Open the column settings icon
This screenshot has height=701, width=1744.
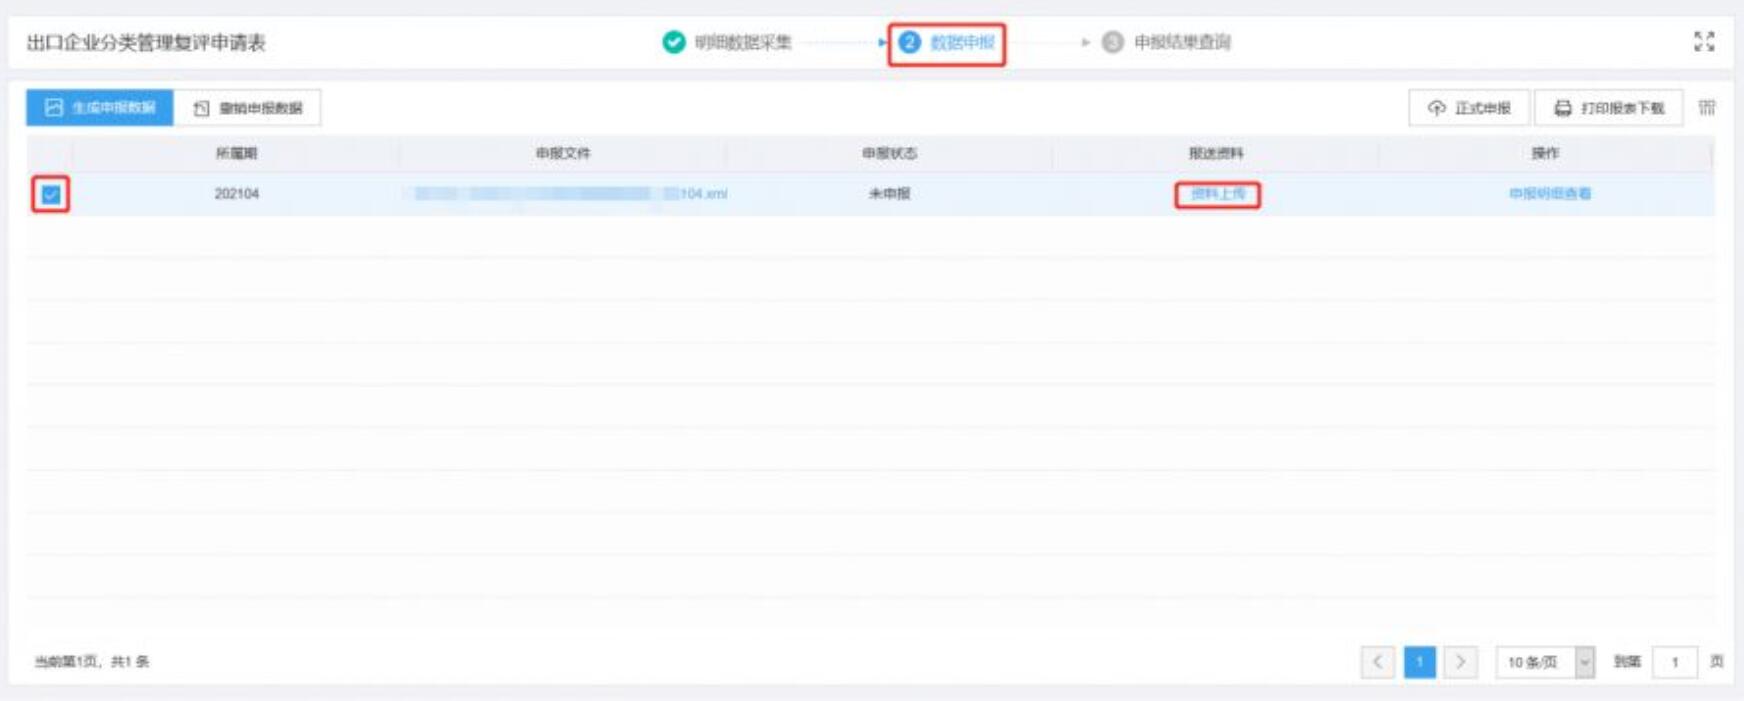point(1707,108)
